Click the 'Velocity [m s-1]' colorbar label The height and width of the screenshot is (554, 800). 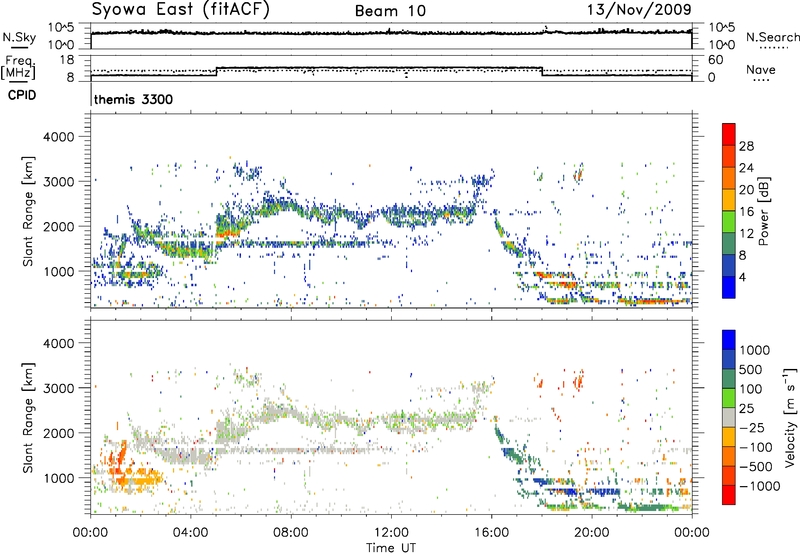click(790, 417)
